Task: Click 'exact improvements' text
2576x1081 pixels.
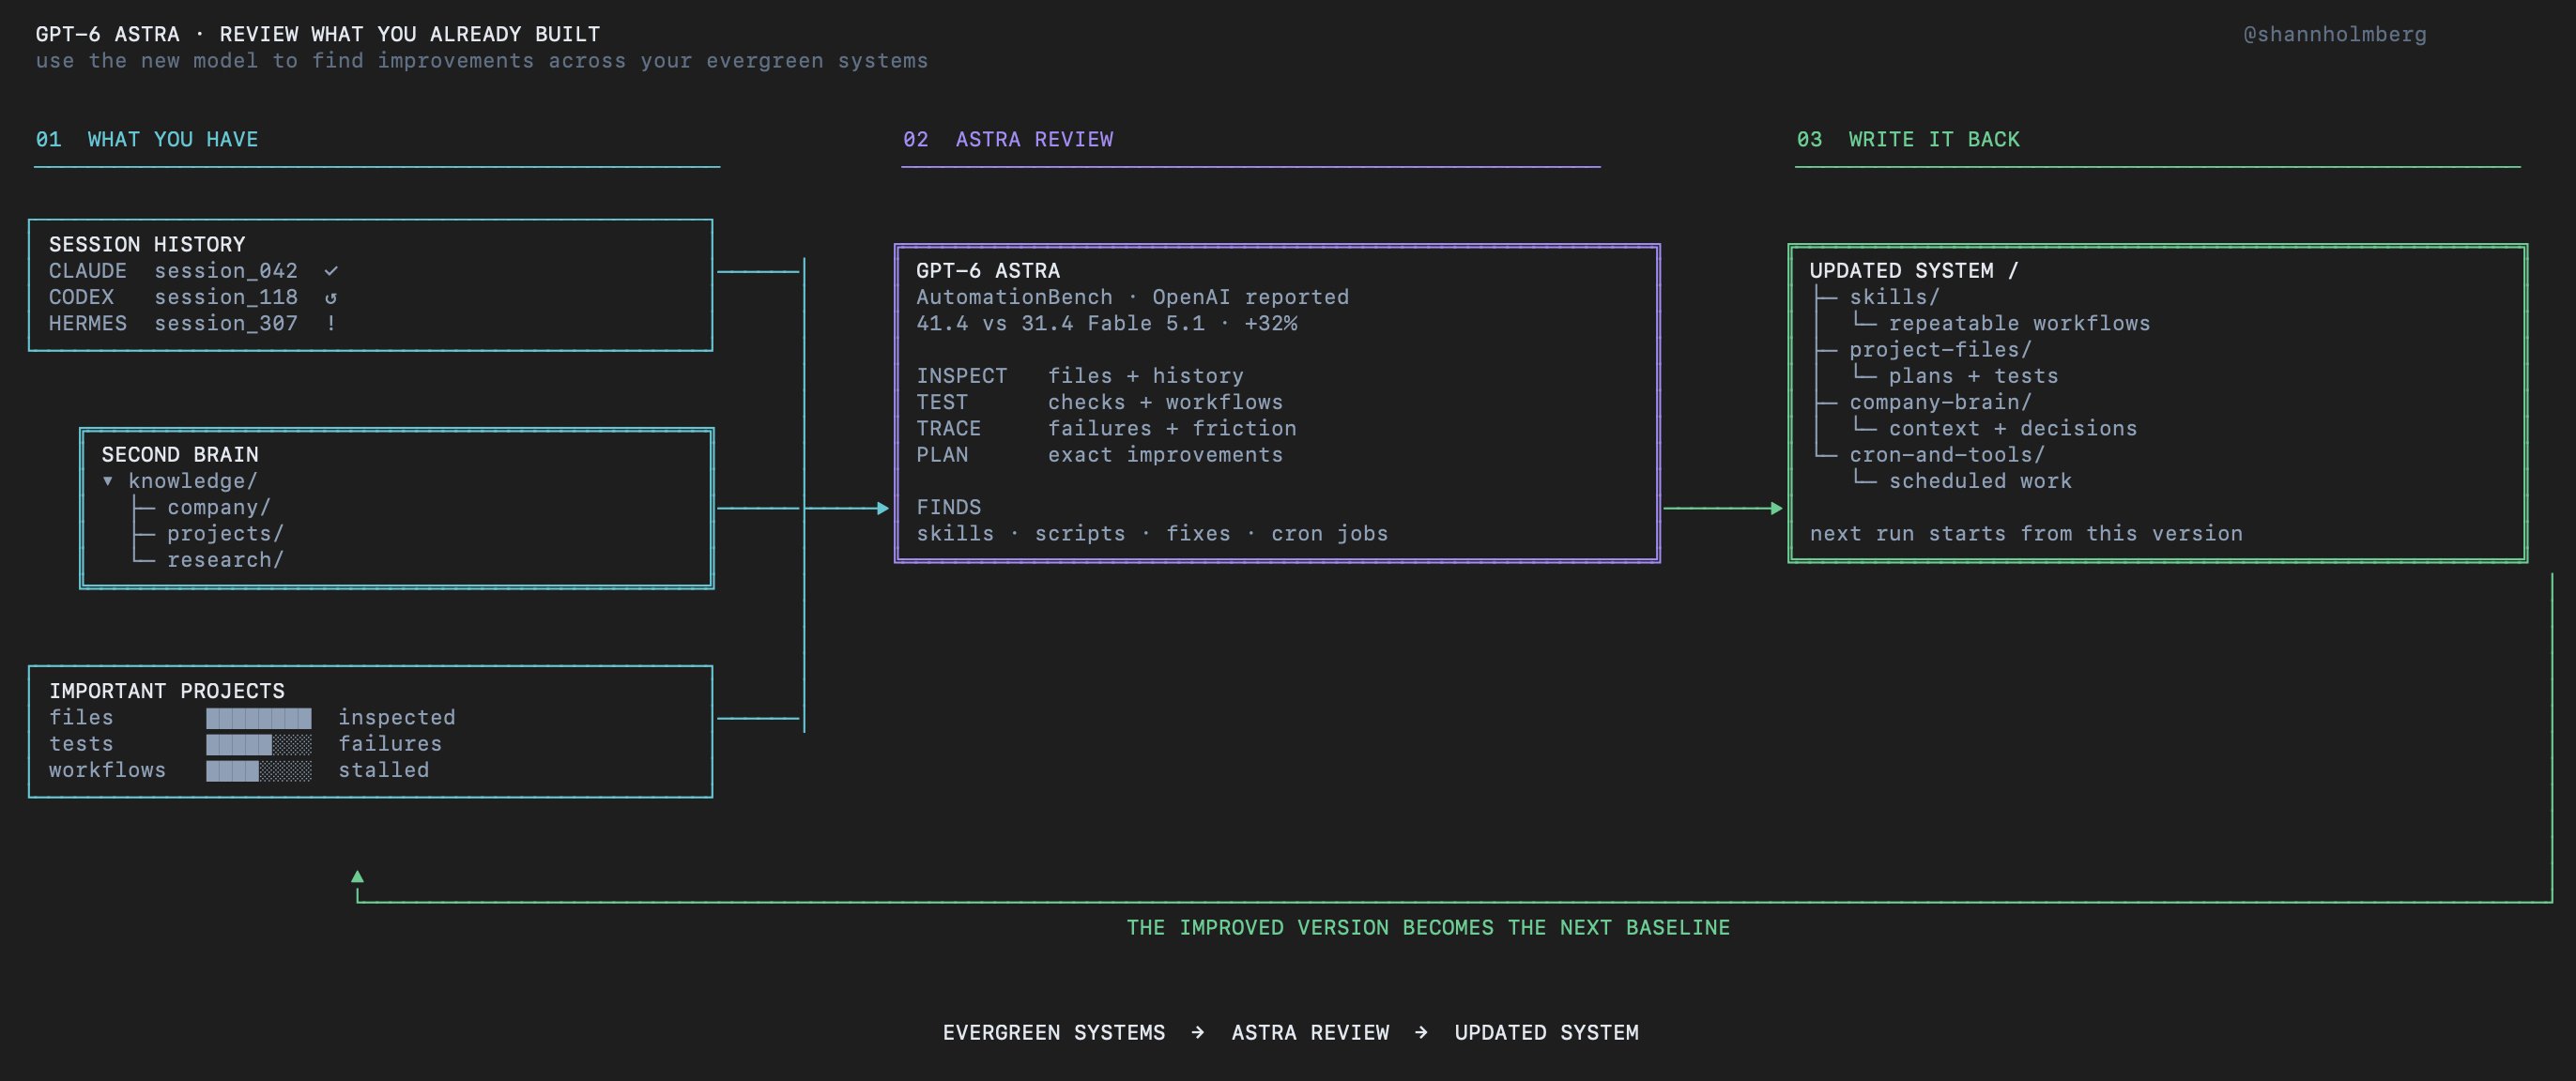Action: coord(1165,455)
